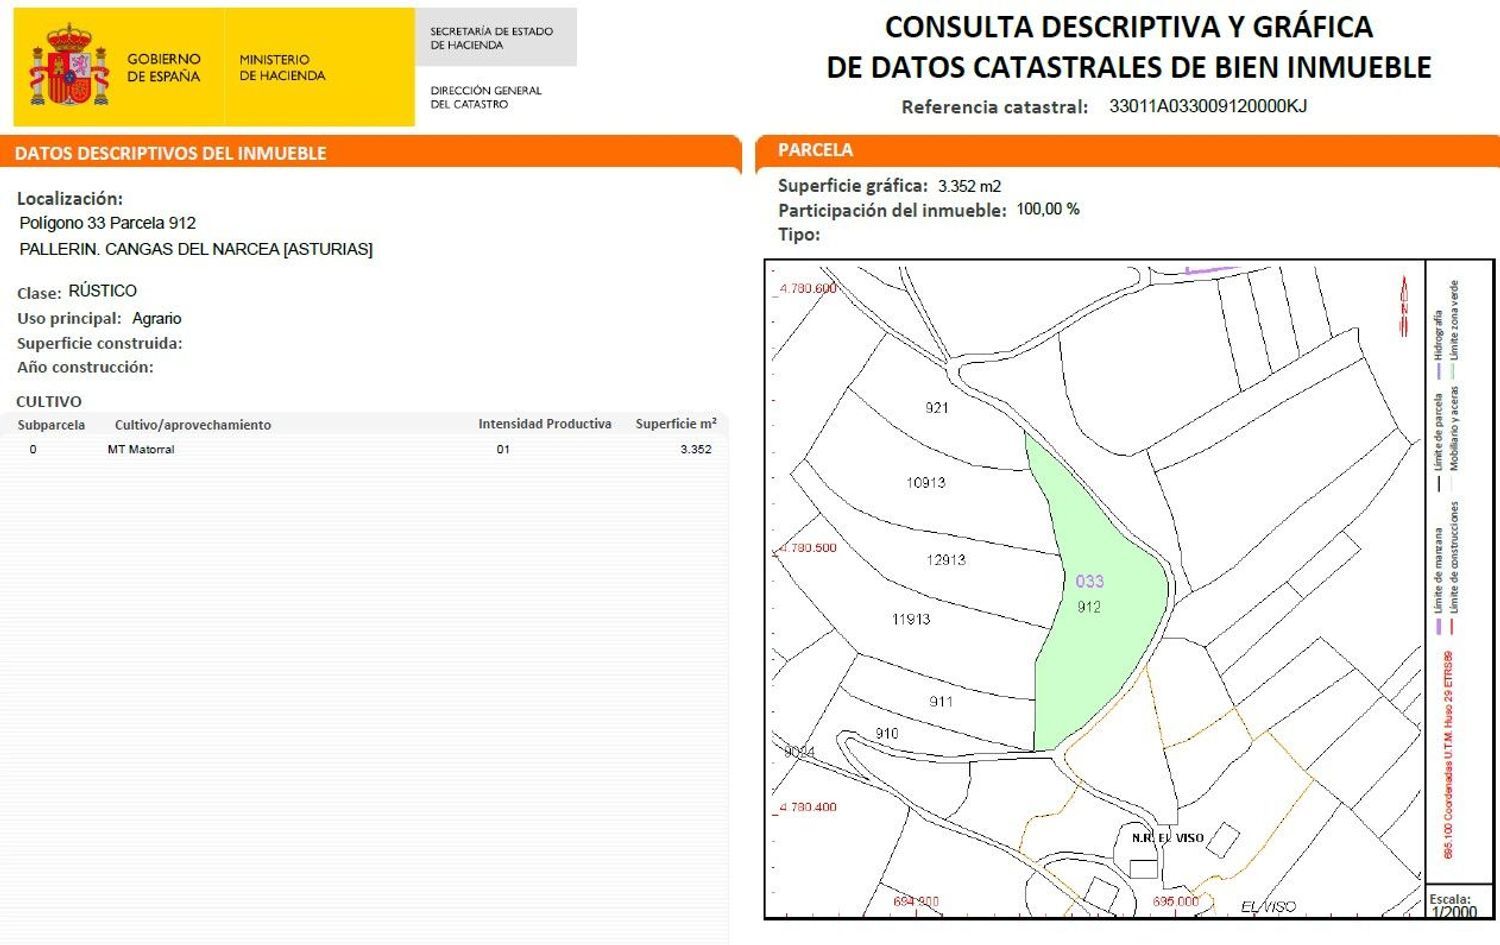Image resolution: width=1500 pixels, height=945 pixels.
Task: Click the N.R. EL VISO label on map
Action: pyautogui.click(x=1167, y=837)
